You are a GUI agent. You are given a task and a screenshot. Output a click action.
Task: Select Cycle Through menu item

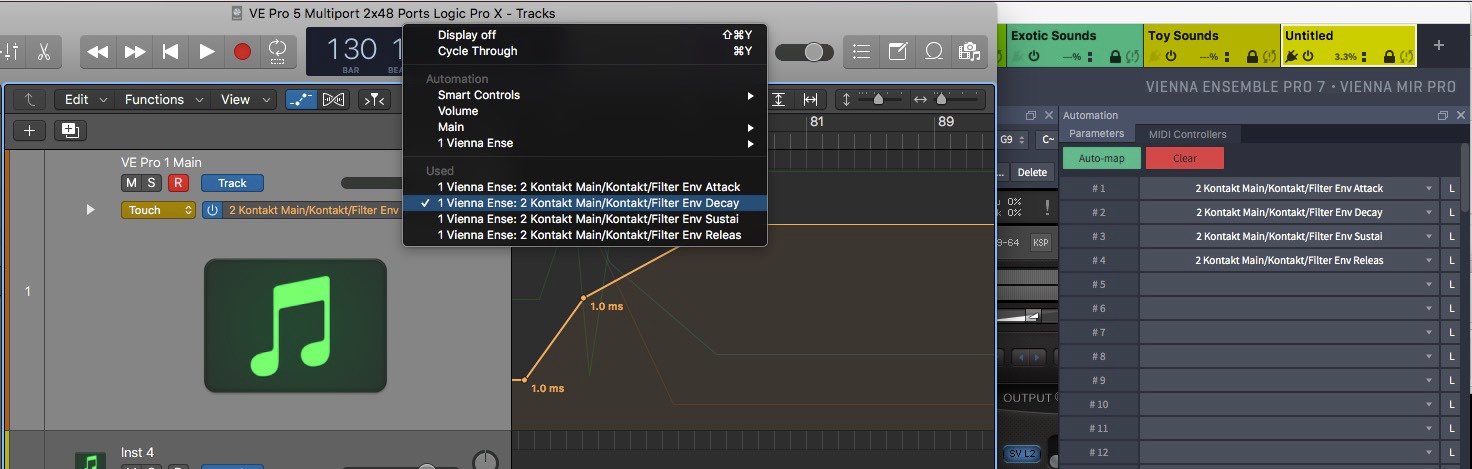pos(585,51)
